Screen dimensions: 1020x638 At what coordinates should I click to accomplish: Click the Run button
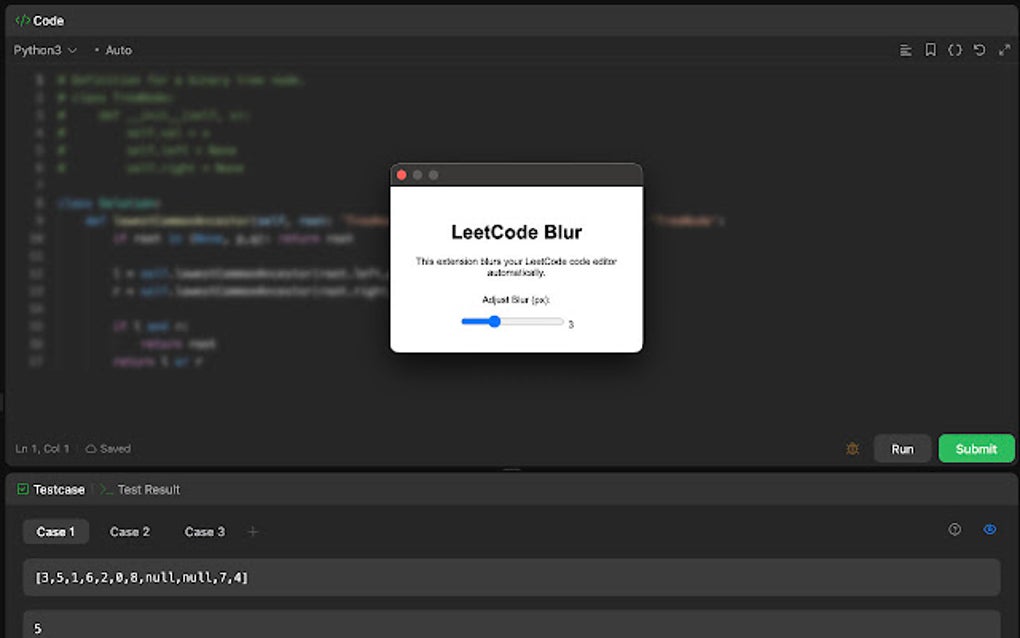(902, 448)
